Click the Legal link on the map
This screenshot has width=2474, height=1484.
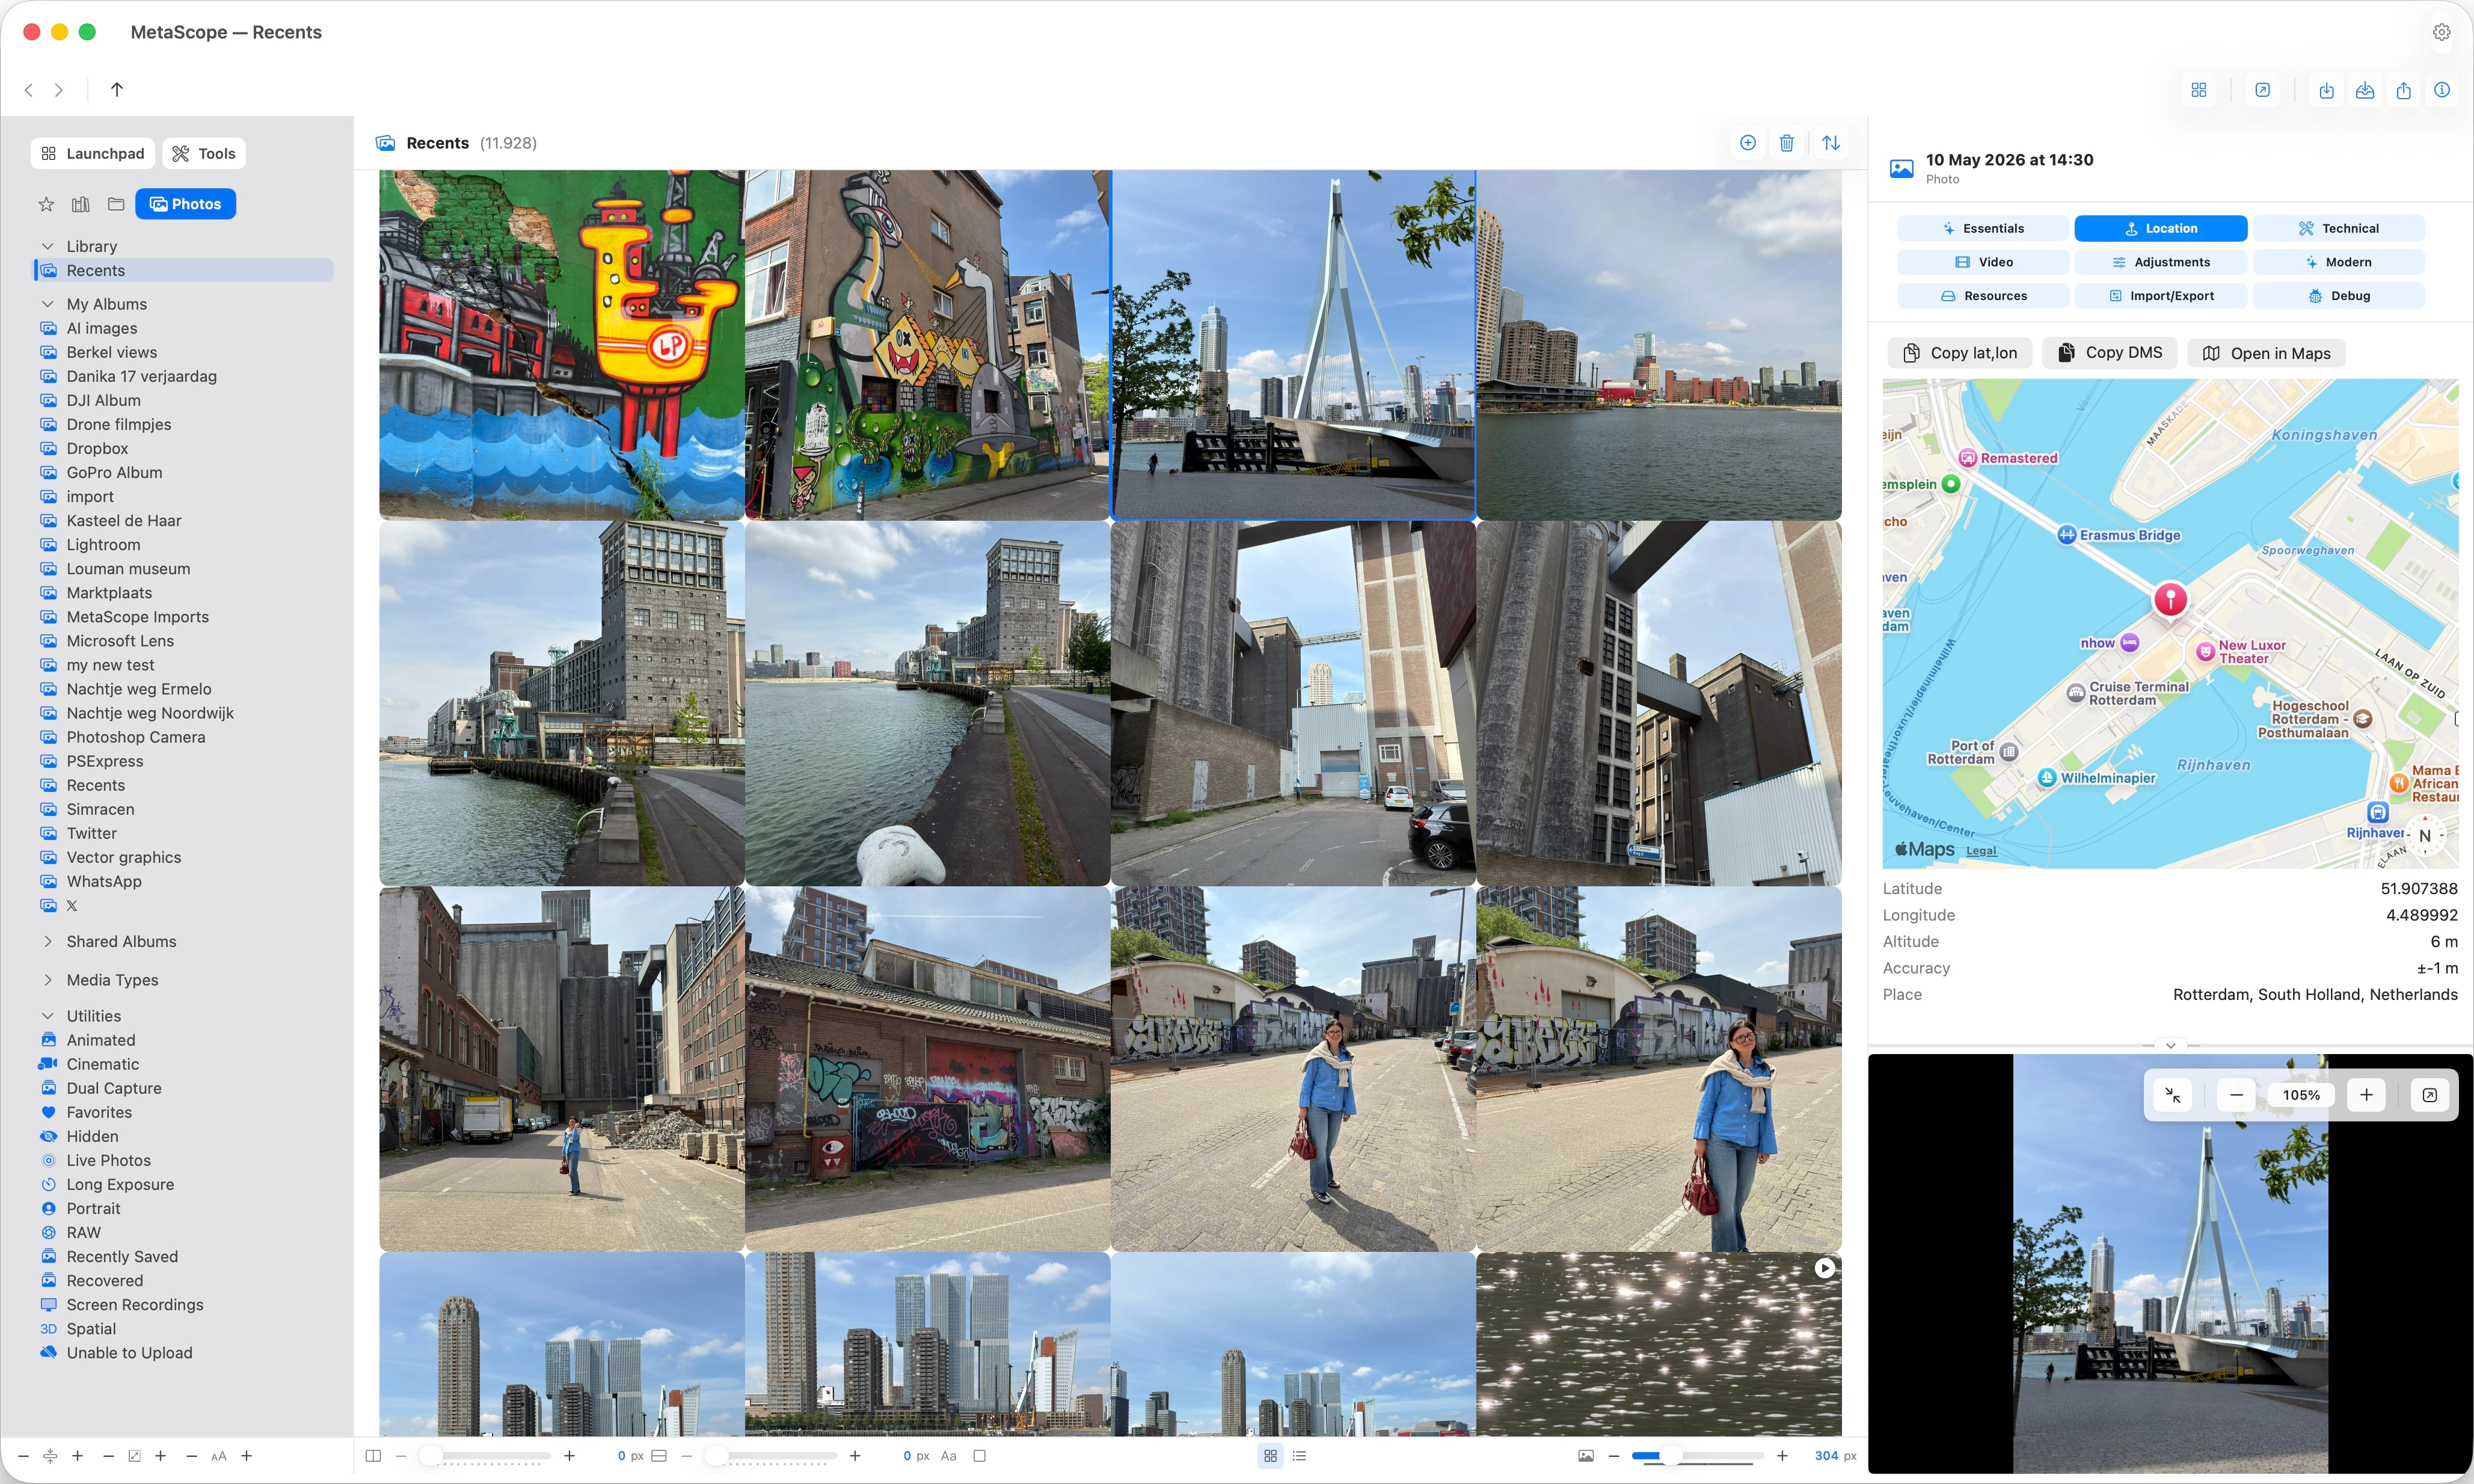click(x=1981, y=851)
